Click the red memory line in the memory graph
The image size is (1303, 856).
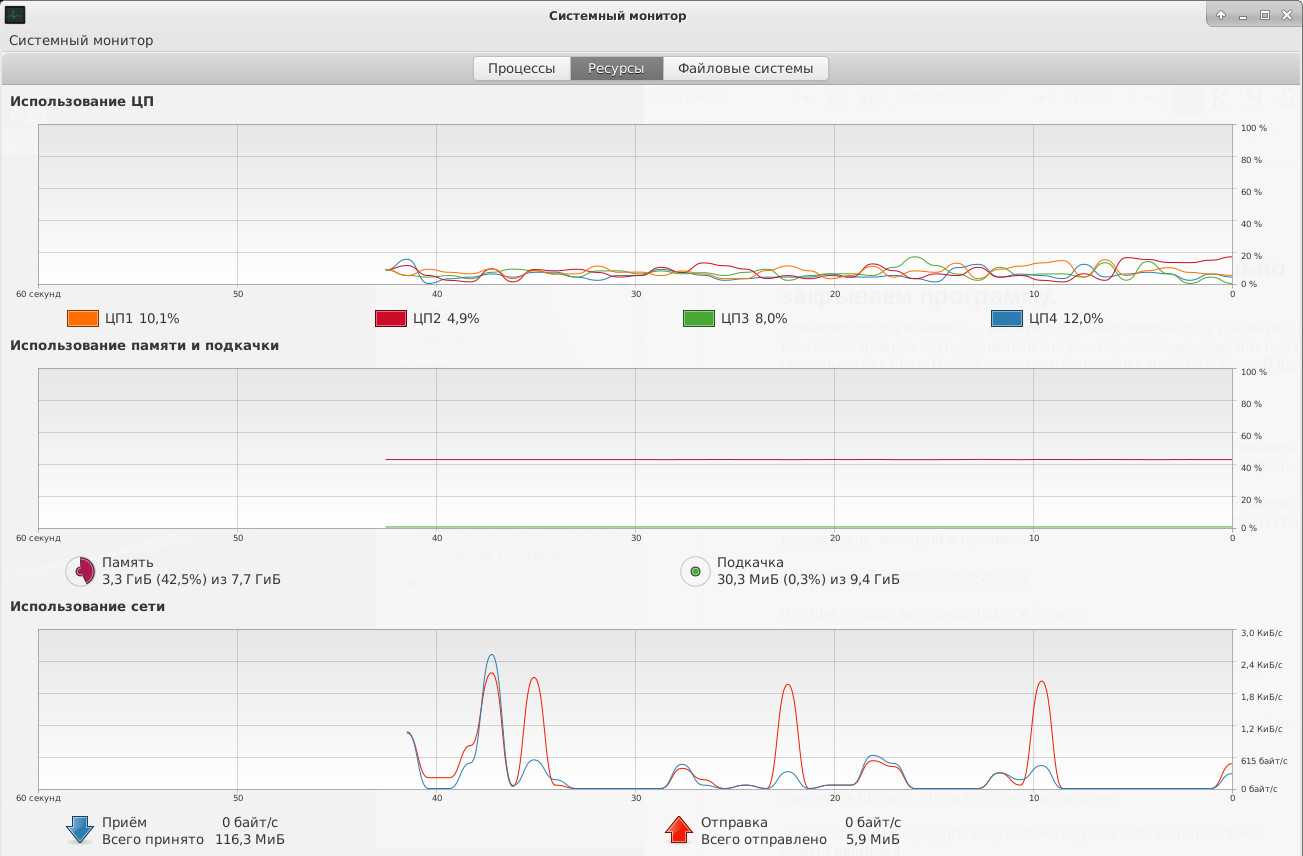[800, 460]
